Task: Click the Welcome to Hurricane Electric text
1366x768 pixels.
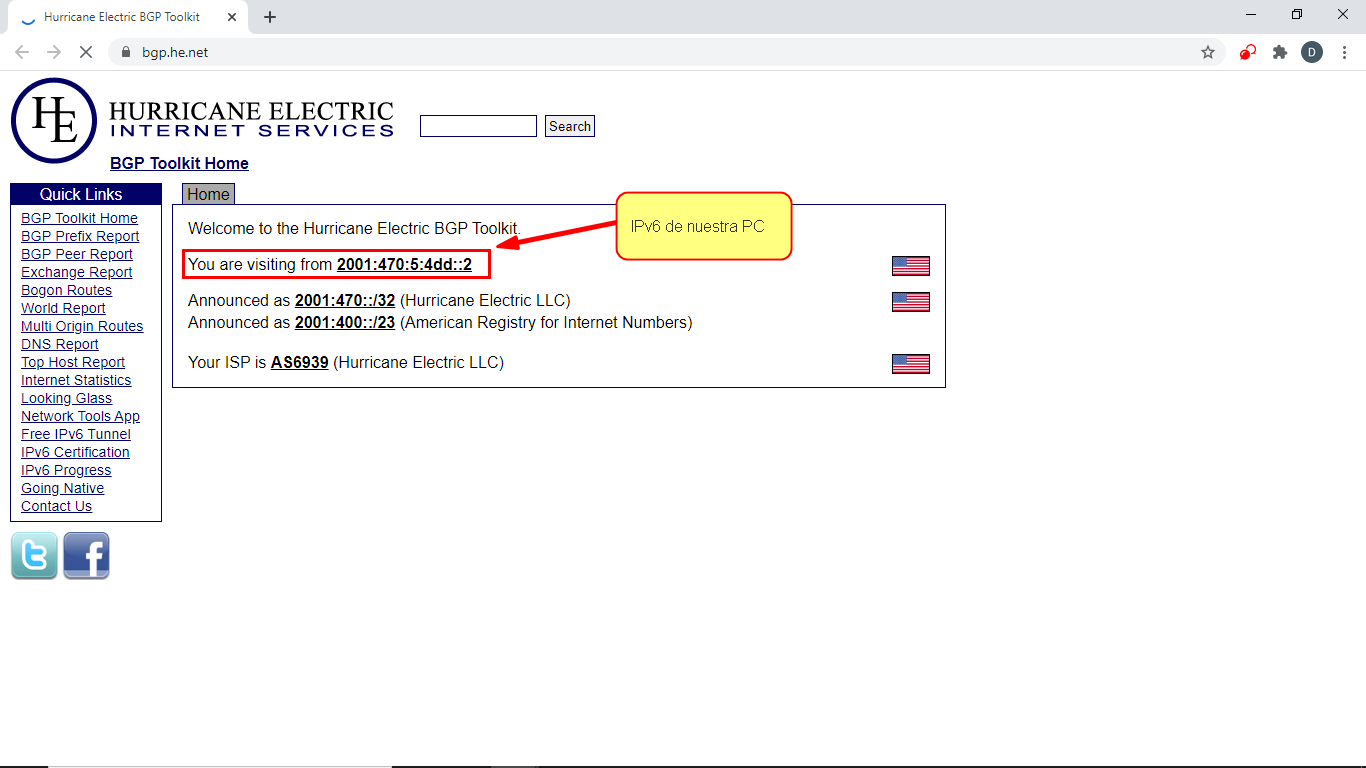Action: pyautogui.click(x=354, y=228)
